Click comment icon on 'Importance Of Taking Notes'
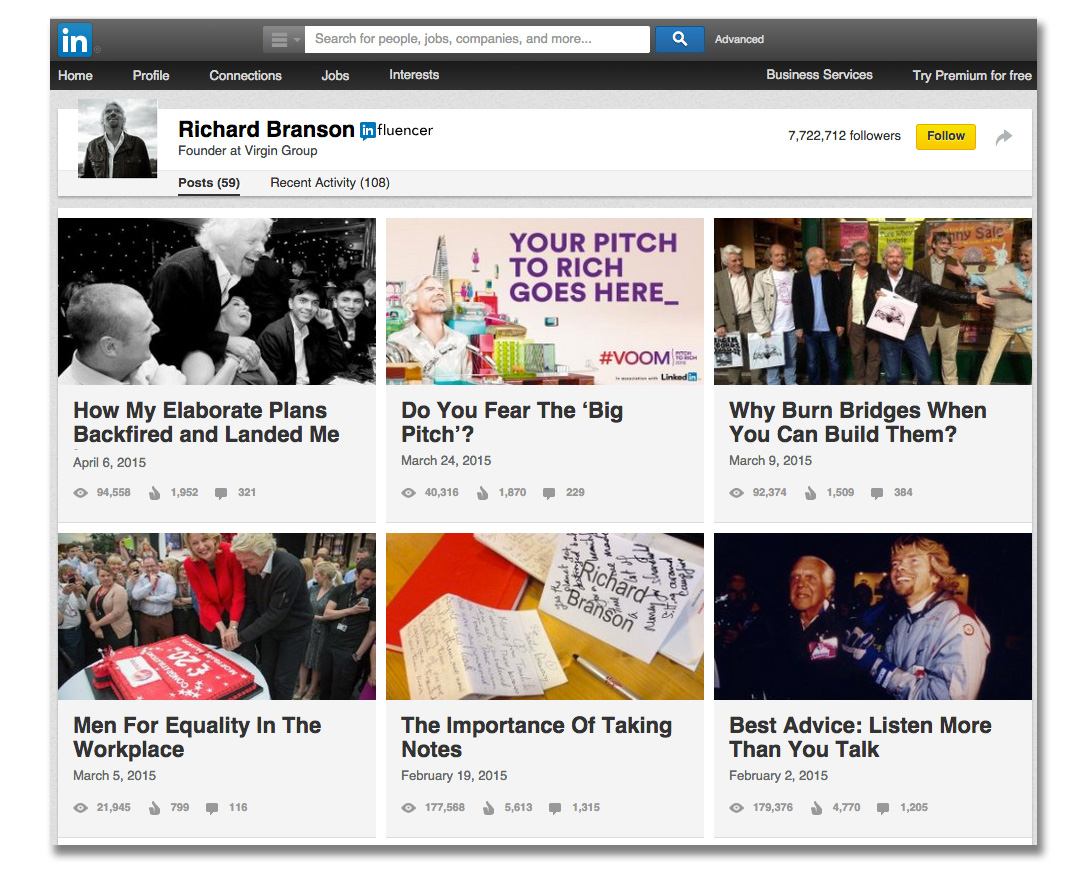This screenshot has height=870, width=1087. (555, 808)
